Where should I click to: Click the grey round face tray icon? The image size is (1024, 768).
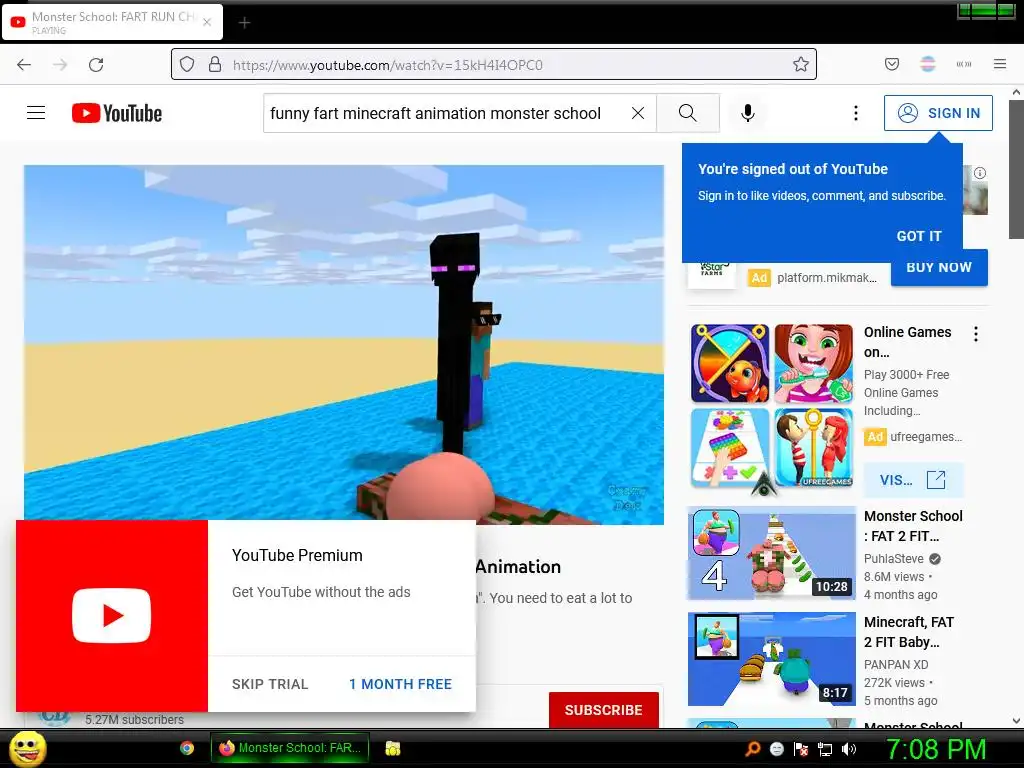click(x=777, y=749)
